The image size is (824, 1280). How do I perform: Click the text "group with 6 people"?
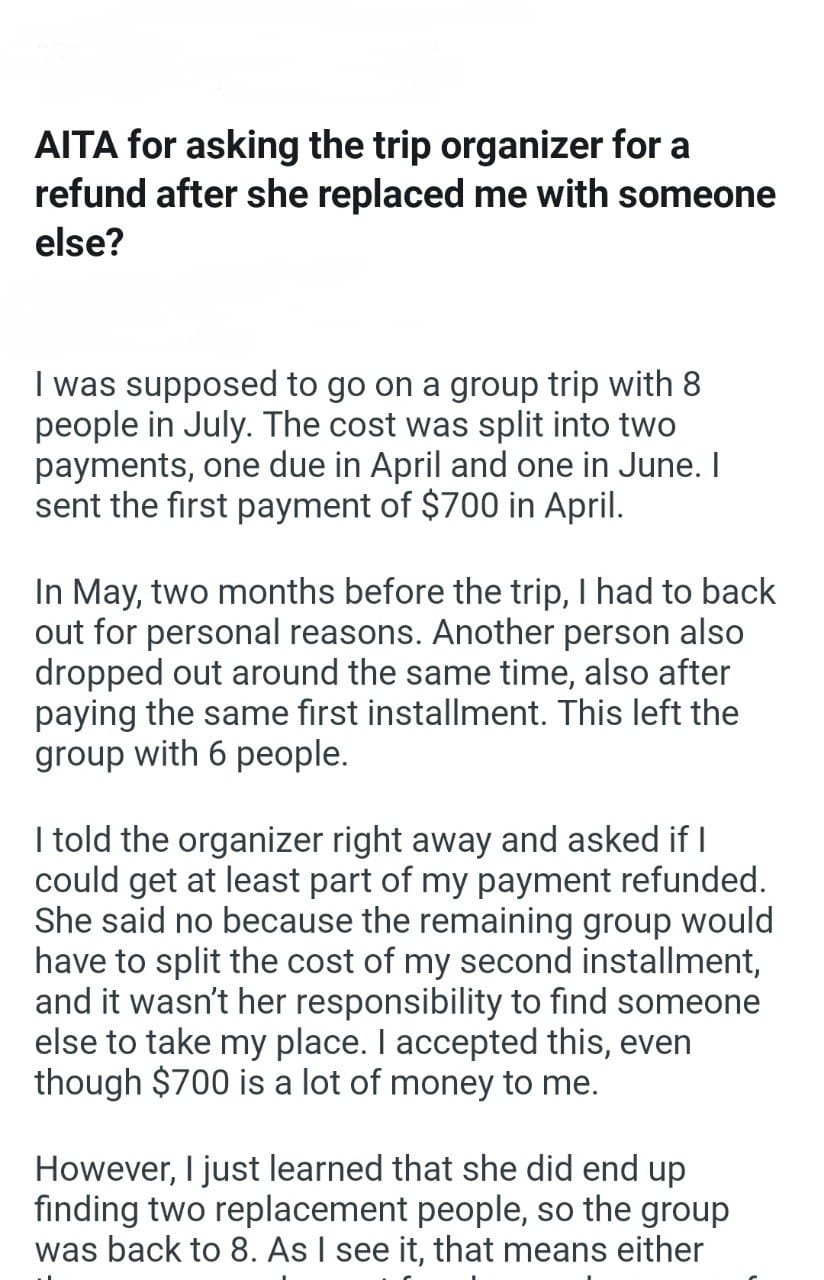coord(192,753)
